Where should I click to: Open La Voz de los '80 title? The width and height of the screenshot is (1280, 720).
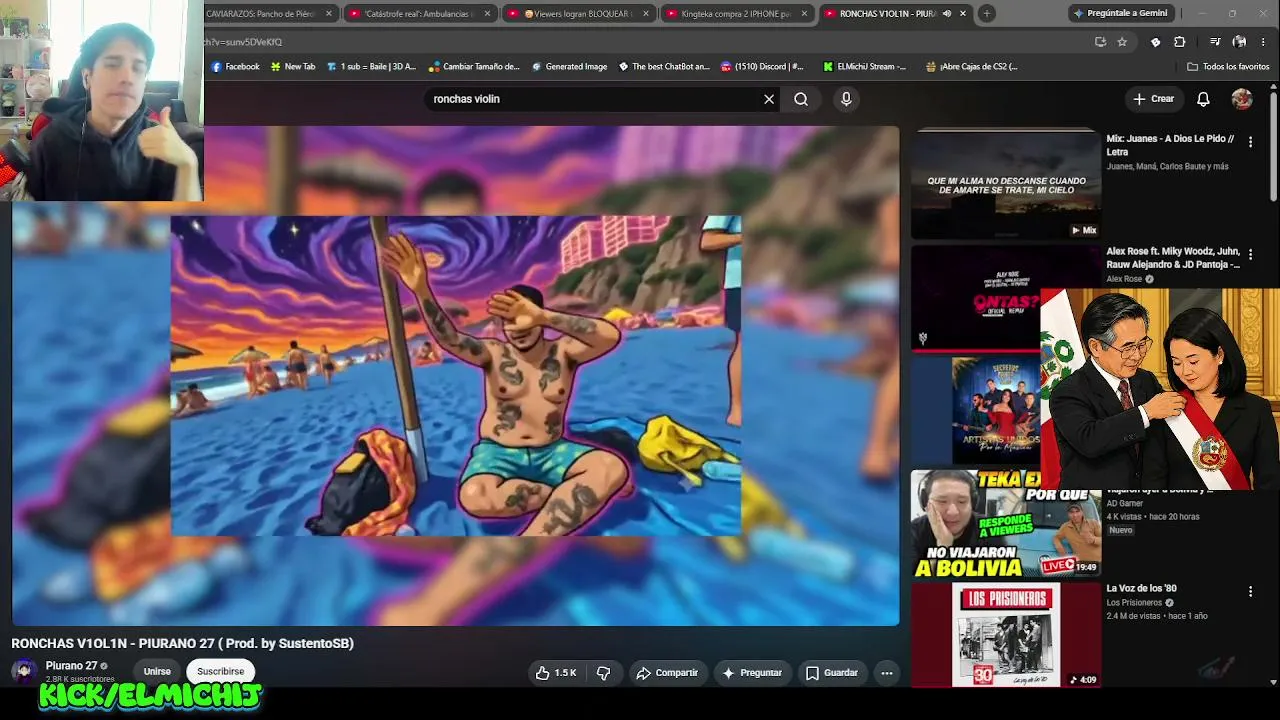[x=1141, y=588]
